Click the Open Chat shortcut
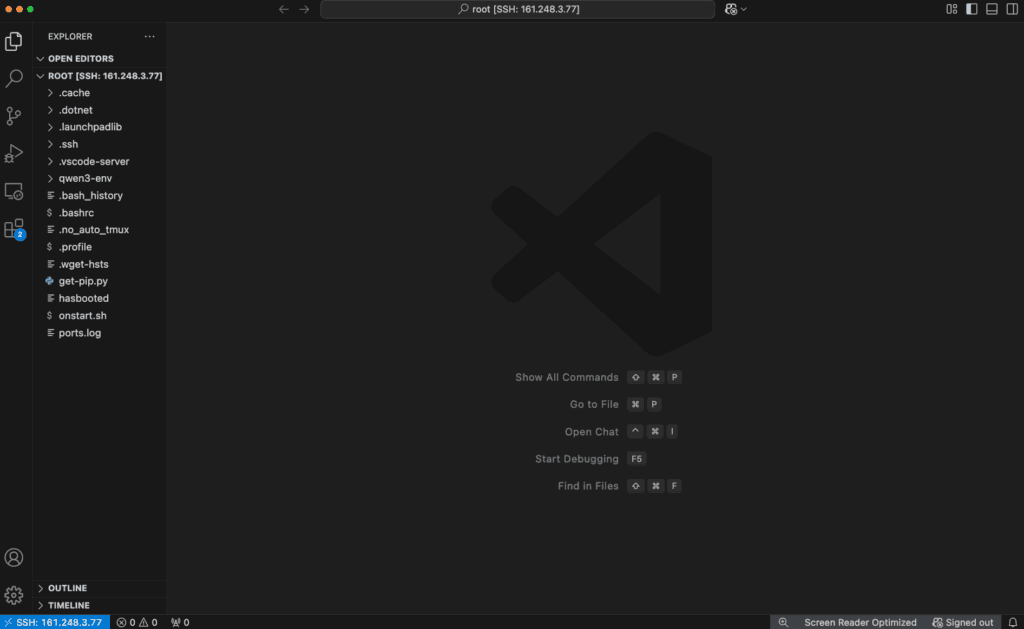This screenshot has width=1024, height=629. (621, 432)
